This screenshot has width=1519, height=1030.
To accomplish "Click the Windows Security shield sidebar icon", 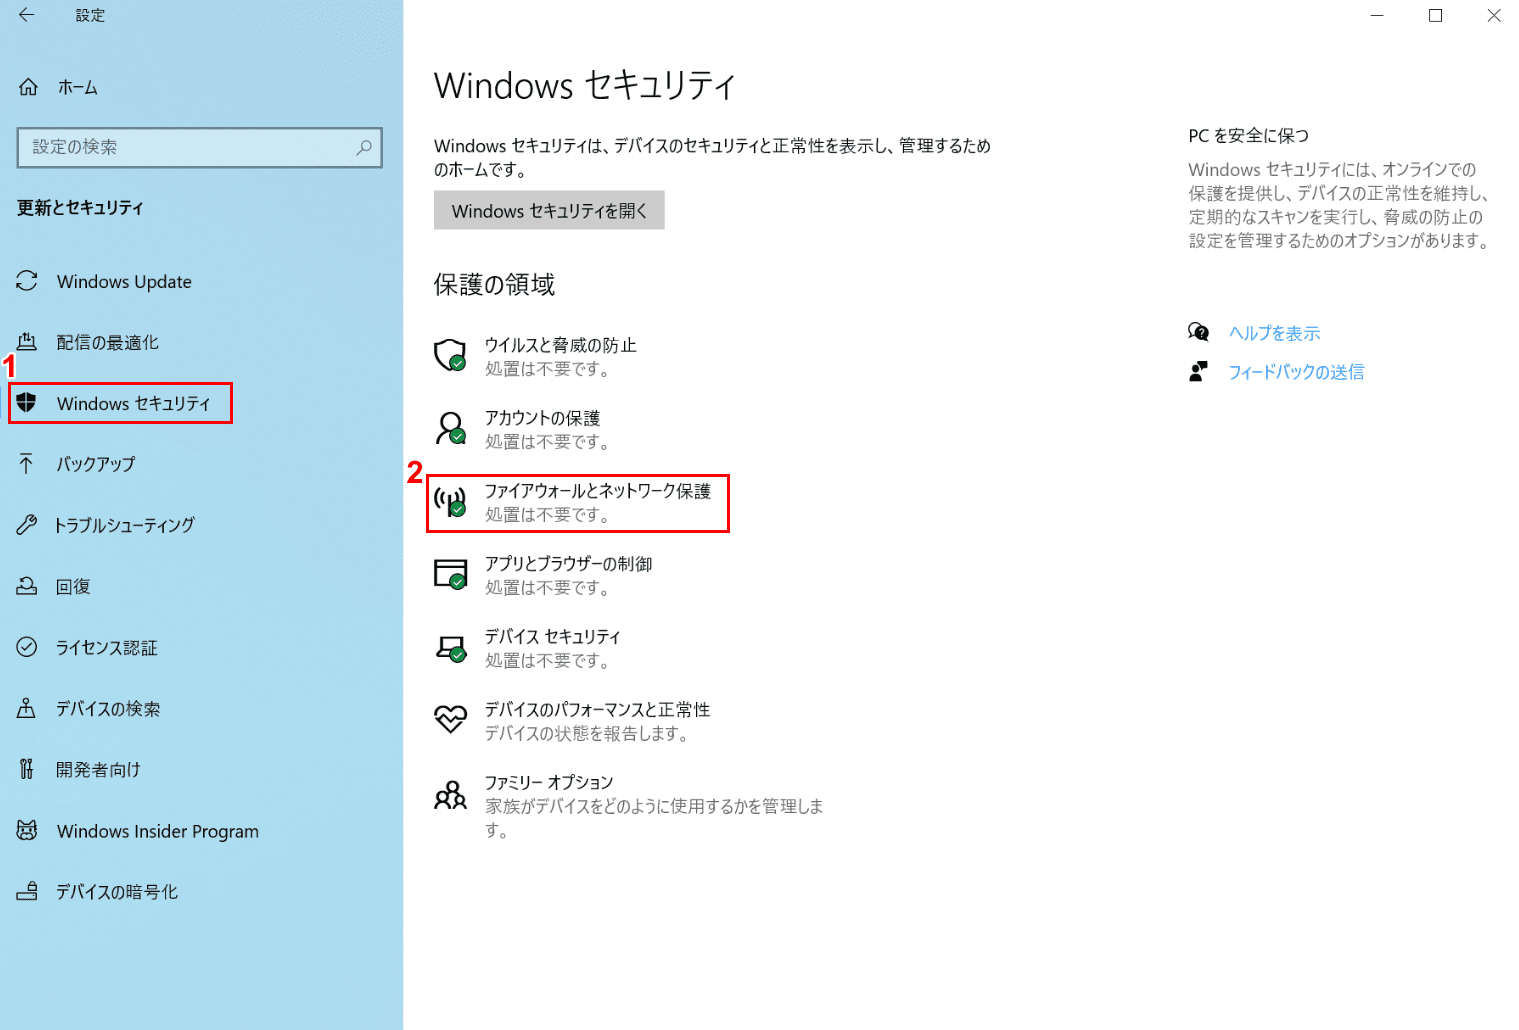I will (27, 403).
